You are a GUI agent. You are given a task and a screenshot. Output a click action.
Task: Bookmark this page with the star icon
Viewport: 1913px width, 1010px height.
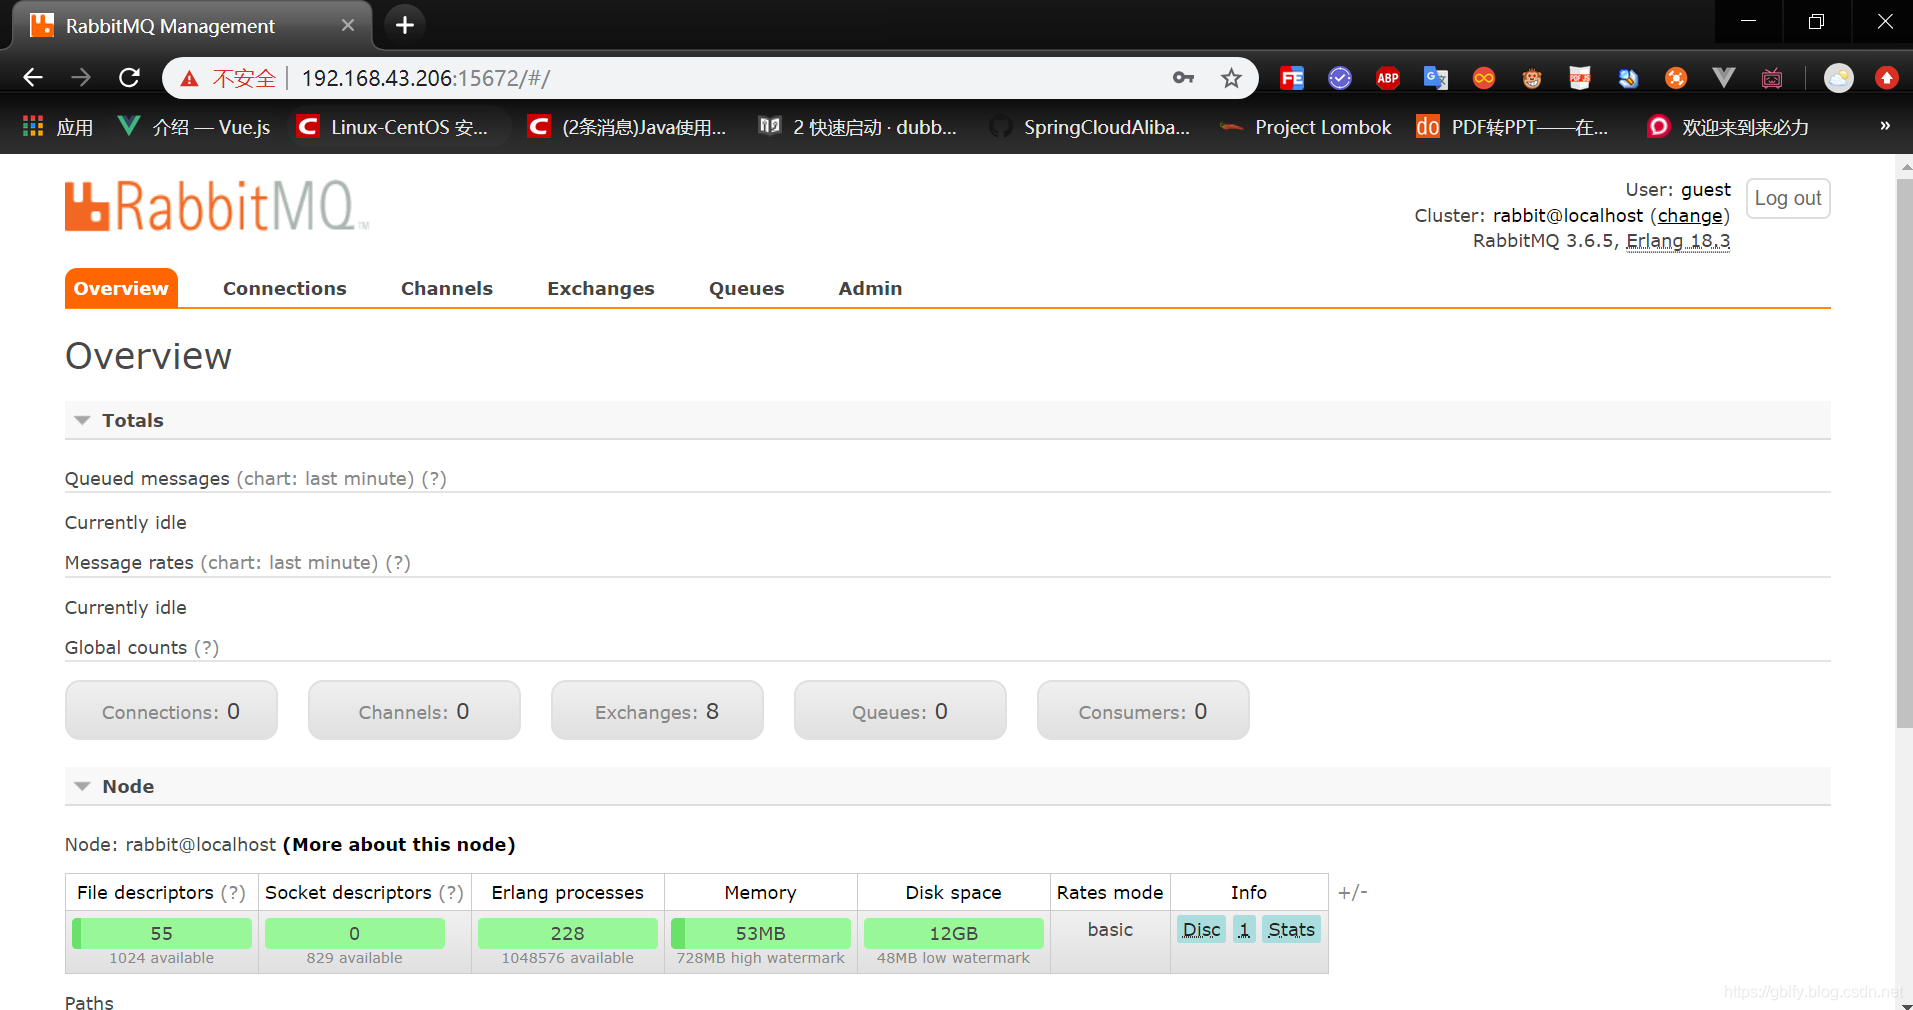click(1231, 78)
